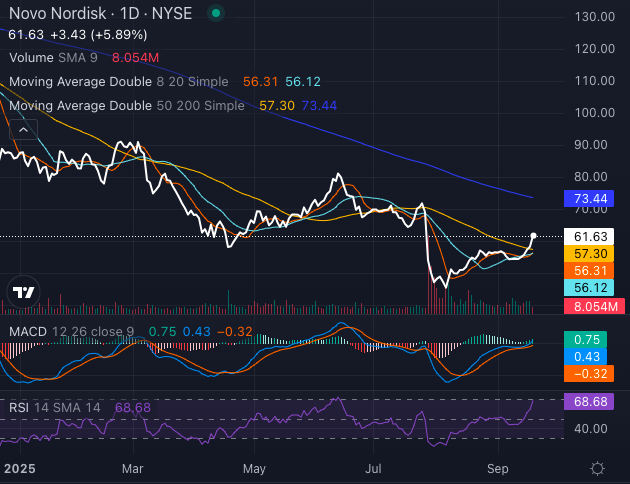Select the RSI 14 SMA 14 legend

(55, 408)
